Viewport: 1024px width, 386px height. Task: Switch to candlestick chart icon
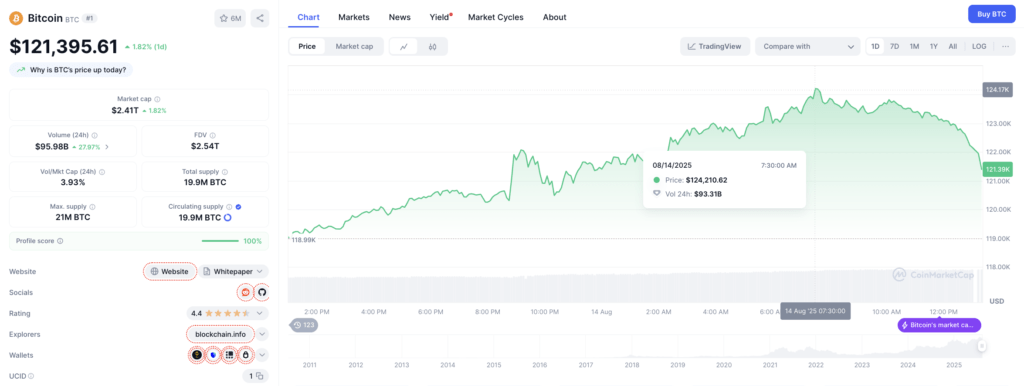pos(432,46)
